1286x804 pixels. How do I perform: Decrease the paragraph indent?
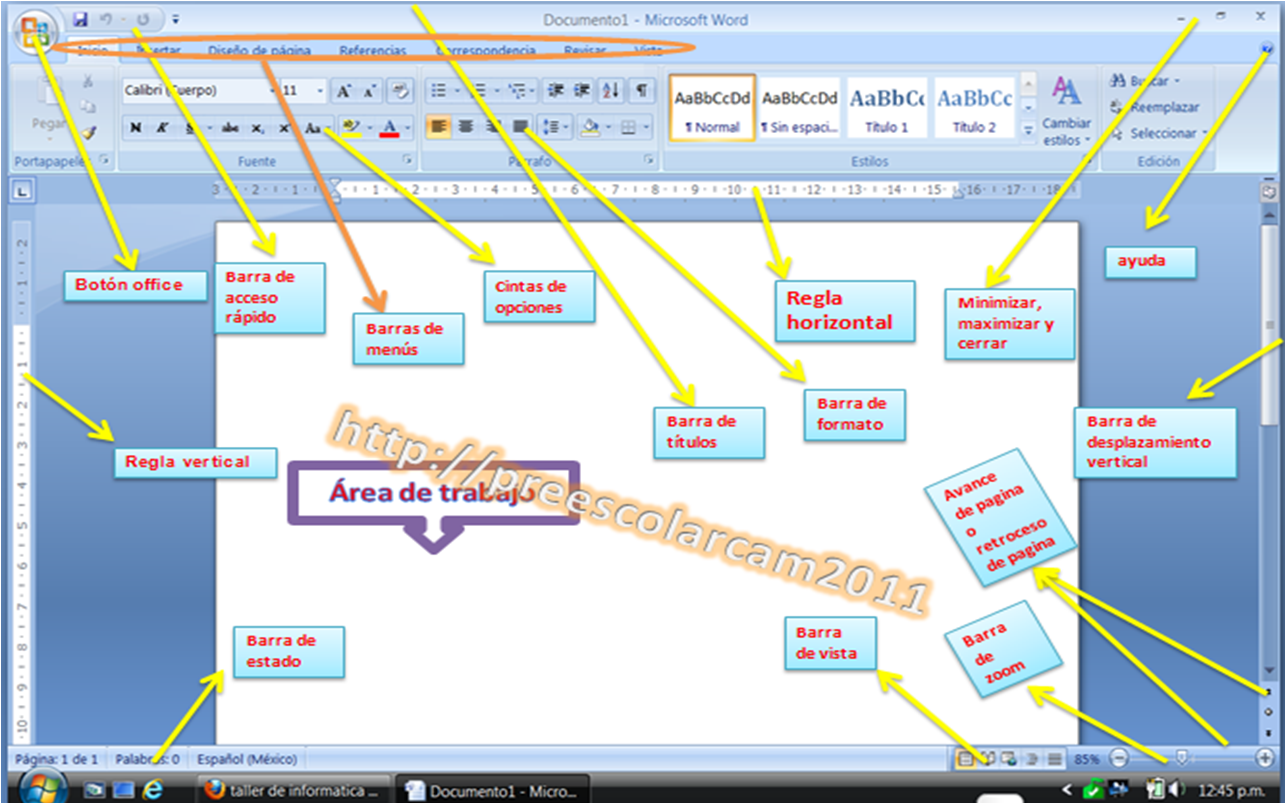(x=558, y=91)
